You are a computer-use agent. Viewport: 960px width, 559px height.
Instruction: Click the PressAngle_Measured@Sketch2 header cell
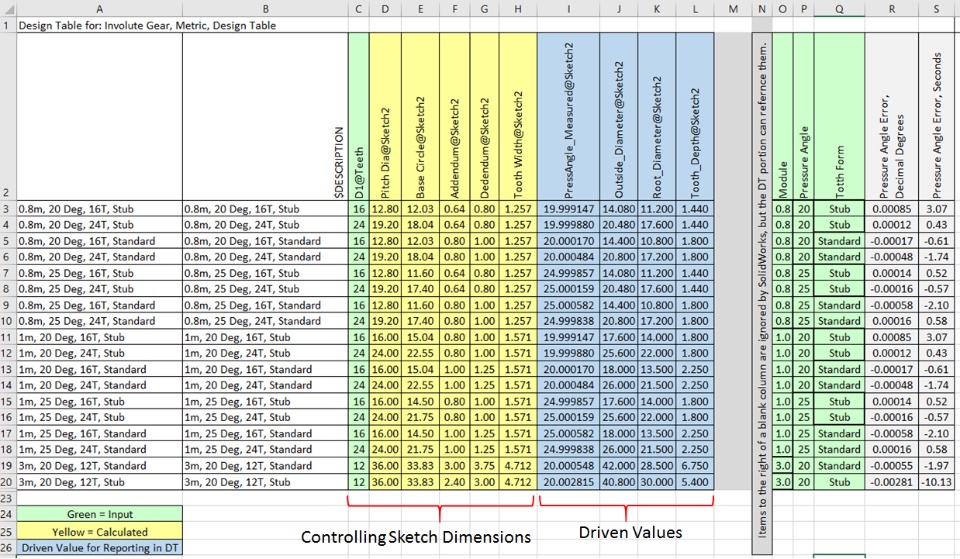point(568,116)
